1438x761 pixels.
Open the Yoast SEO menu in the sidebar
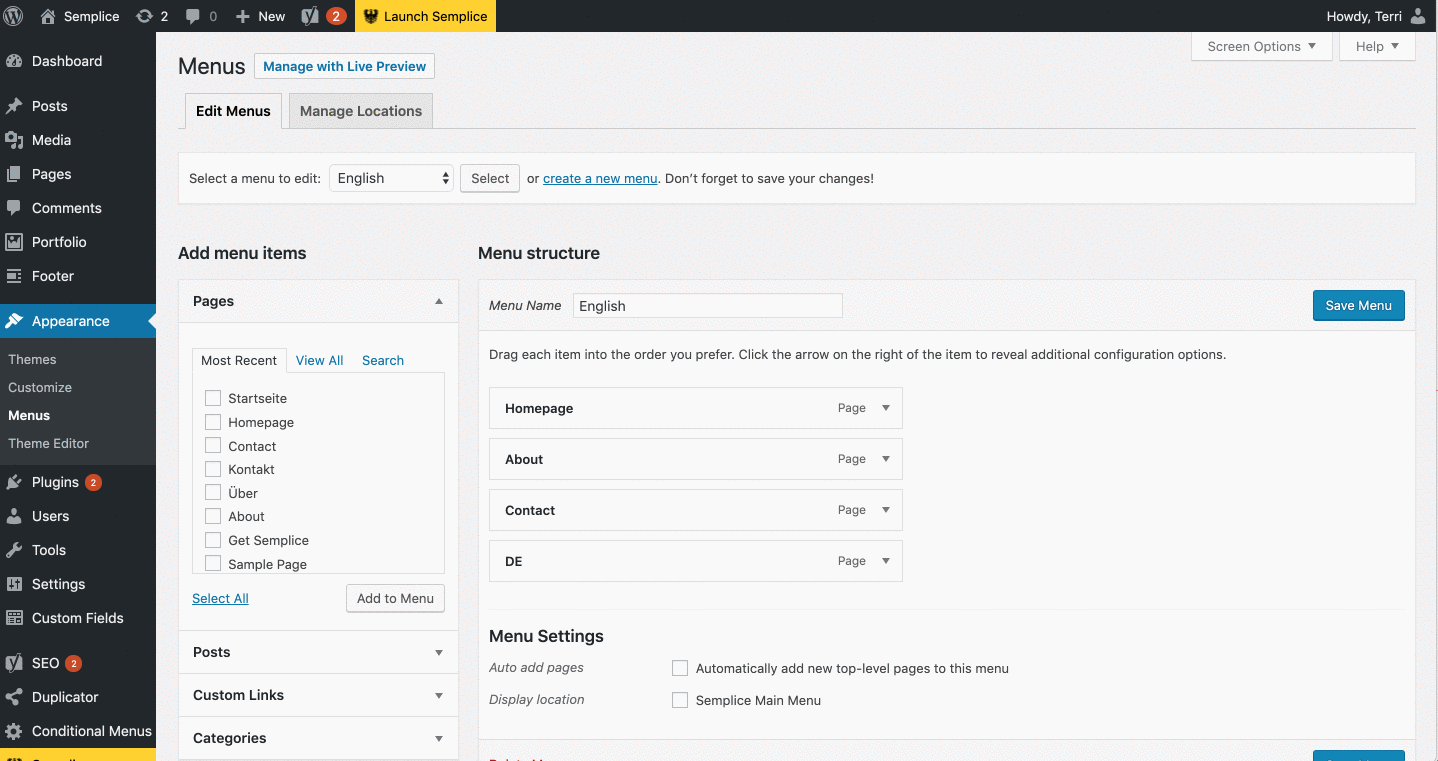click(45, 662)
